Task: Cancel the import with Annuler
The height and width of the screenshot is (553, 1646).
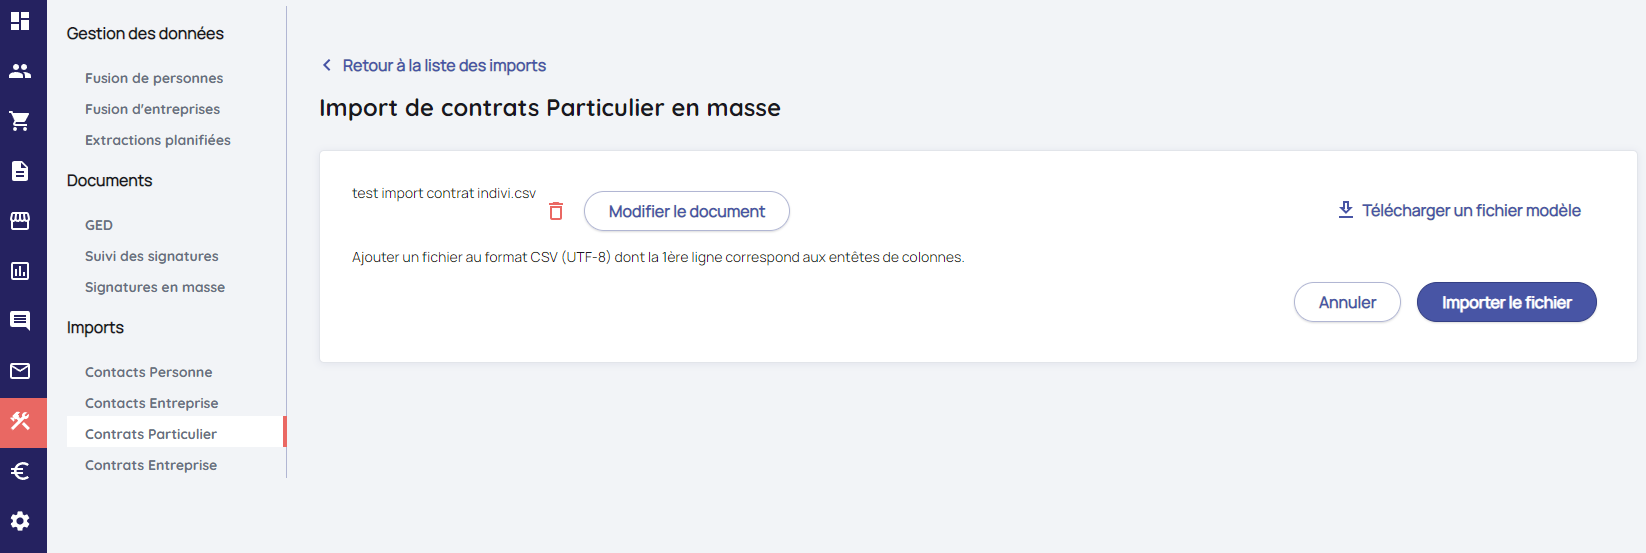Action: tap(1347, 302)
